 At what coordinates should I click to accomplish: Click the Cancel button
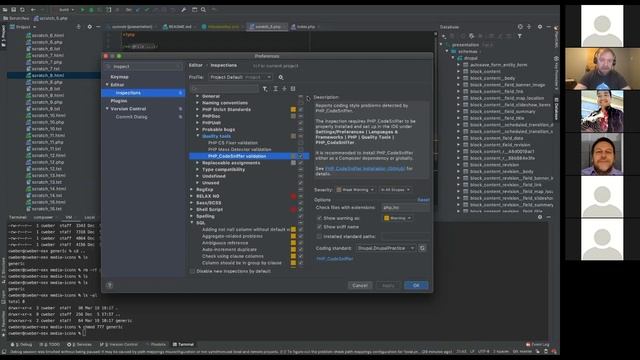360,285
